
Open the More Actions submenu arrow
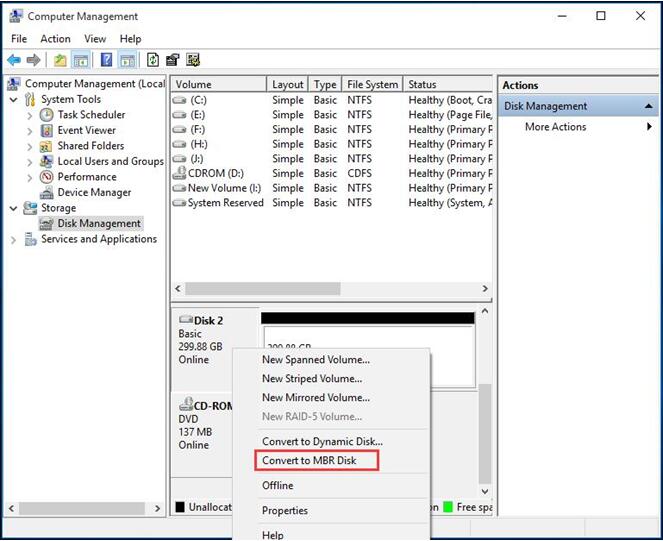pyautogui.click(x=649, y=126)
